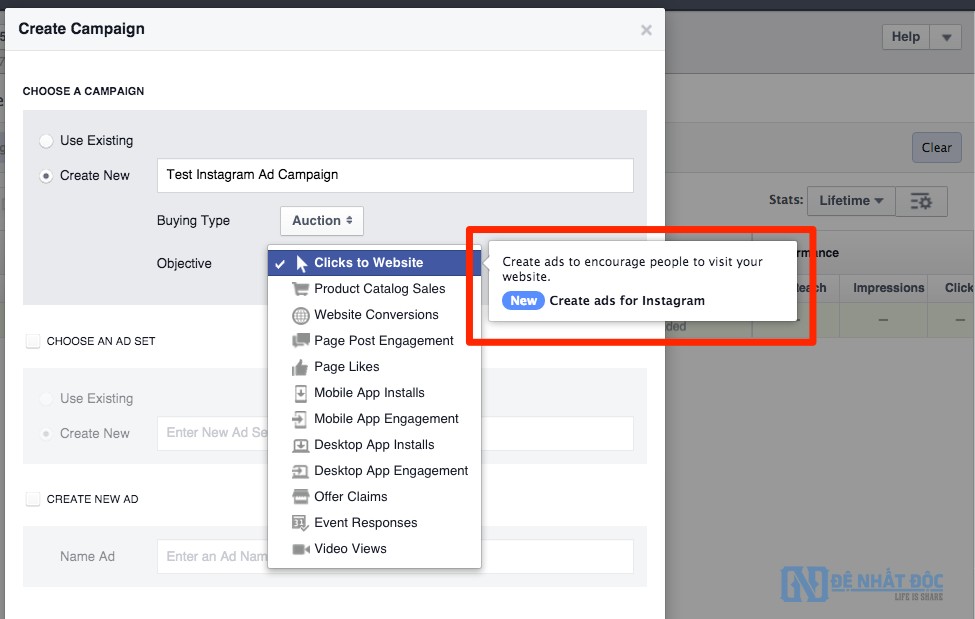Tick the Choose an Ad Set checkbox

(x=33, y=341)
